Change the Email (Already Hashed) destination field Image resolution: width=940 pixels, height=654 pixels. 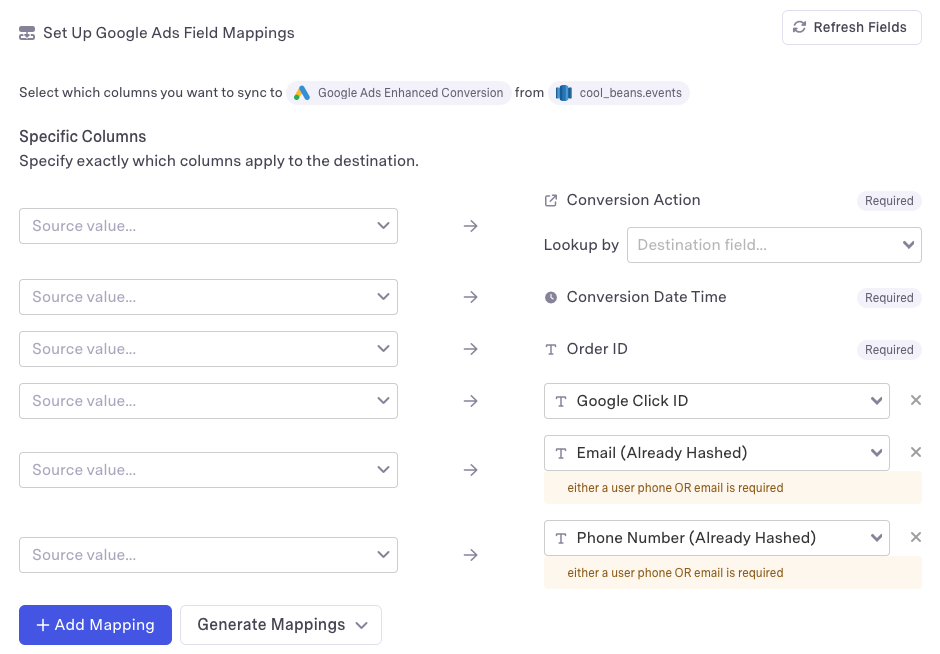(x=716, y=453)
